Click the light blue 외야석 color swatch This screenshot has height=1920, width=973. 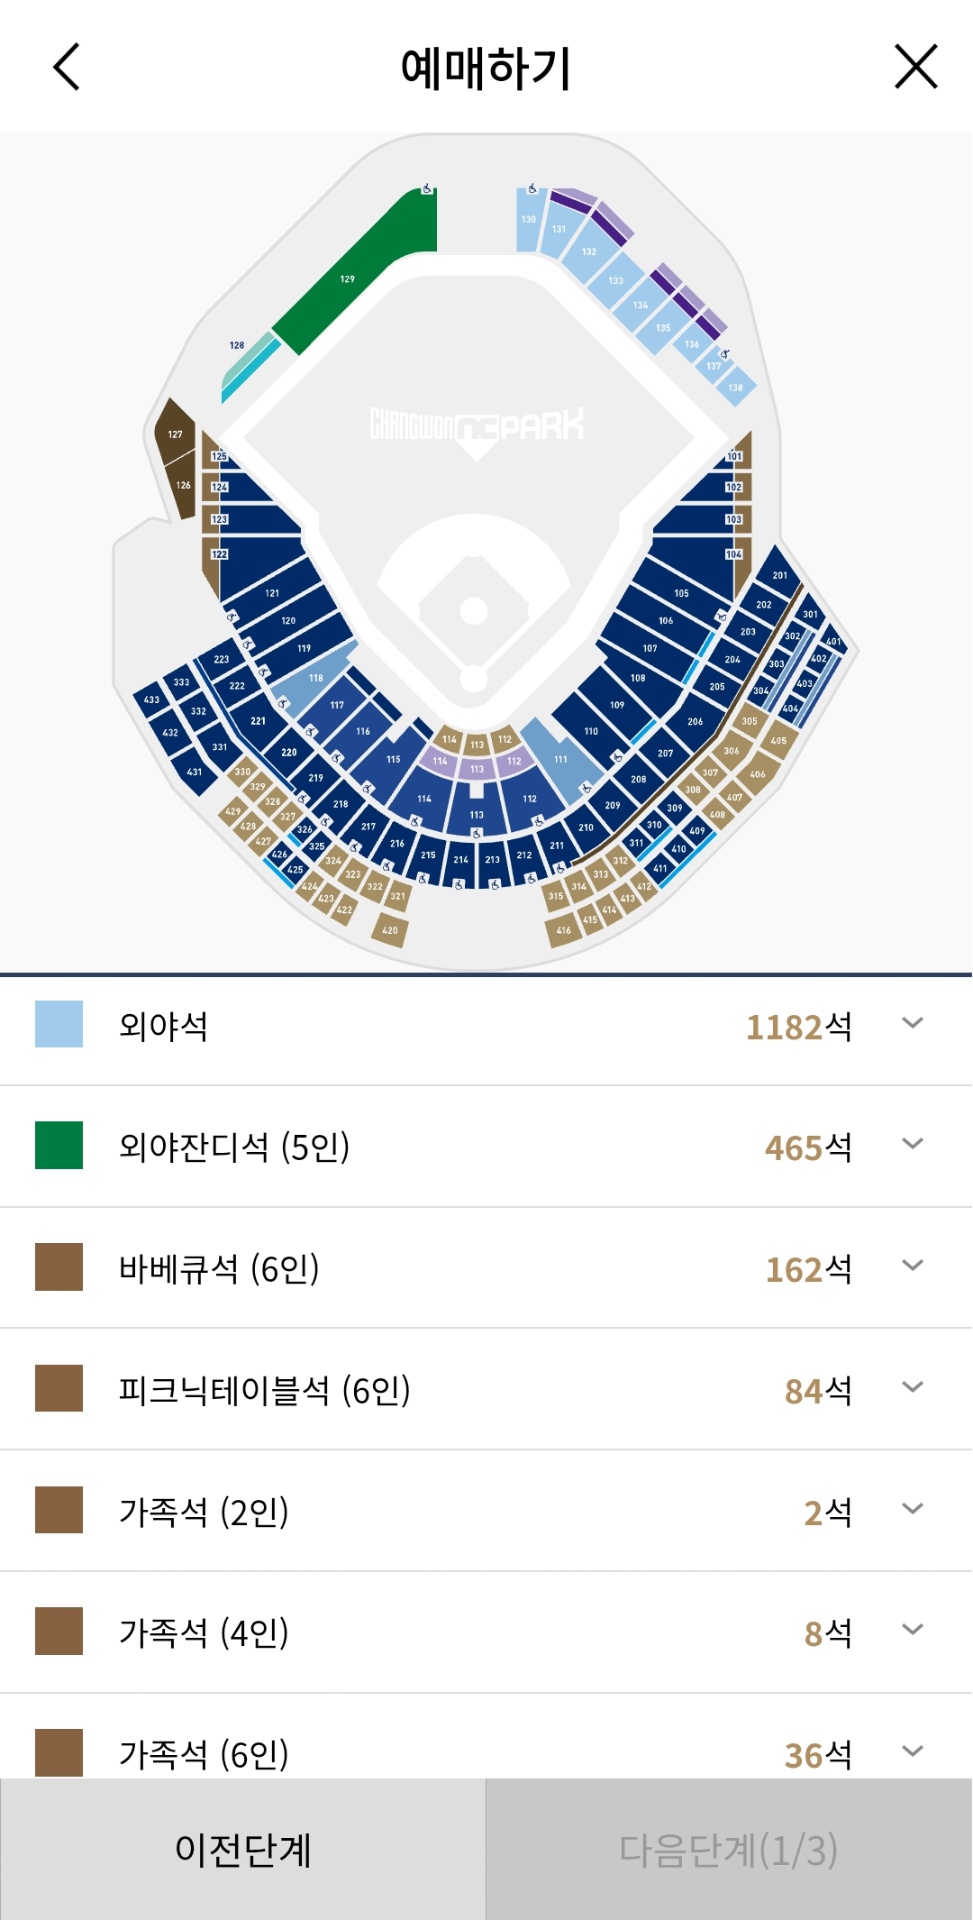pos(59,1024)
